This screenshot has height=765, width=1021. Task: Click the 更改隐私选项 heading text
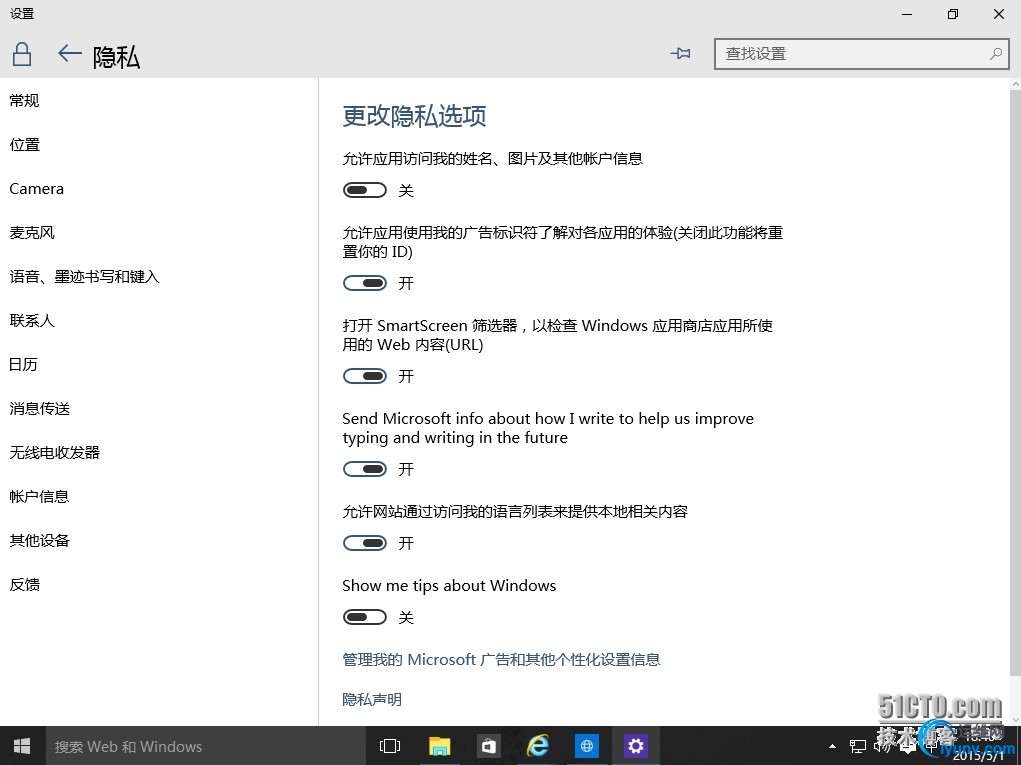(x=414, y=116)
